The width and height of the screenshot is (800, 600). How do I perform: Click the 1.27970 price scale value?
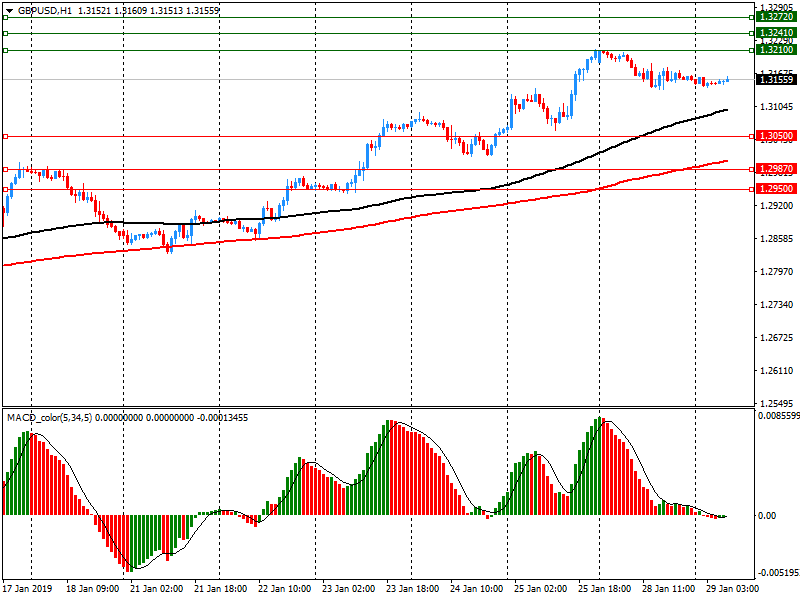click(777, 272)
